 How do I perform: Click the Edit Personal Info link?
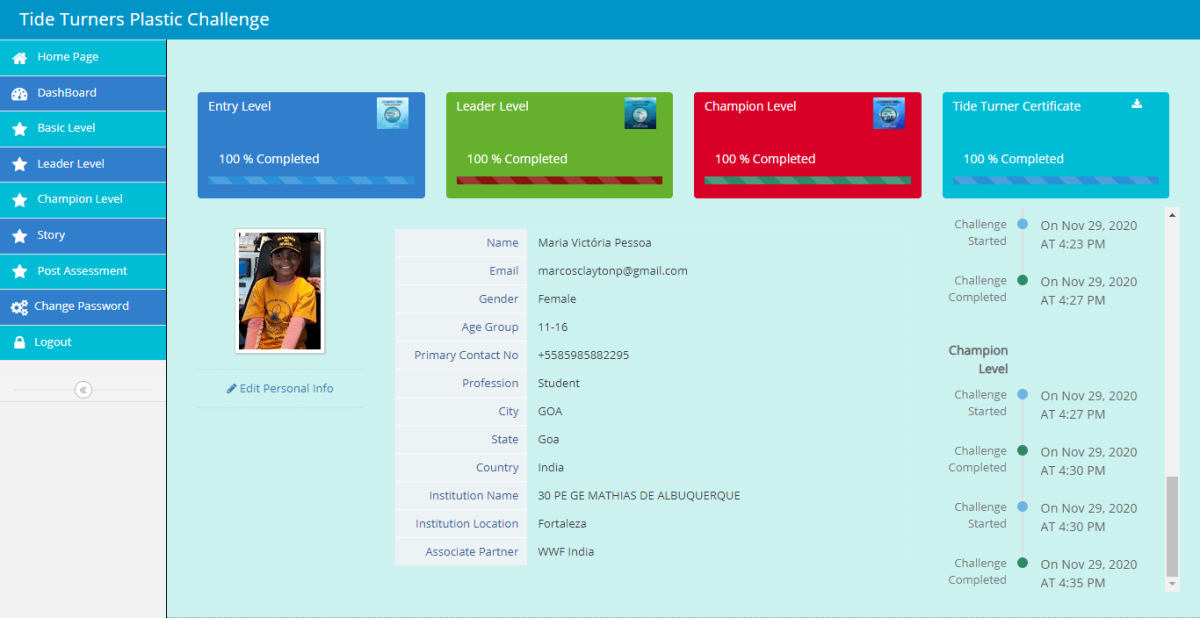[280, 388]
